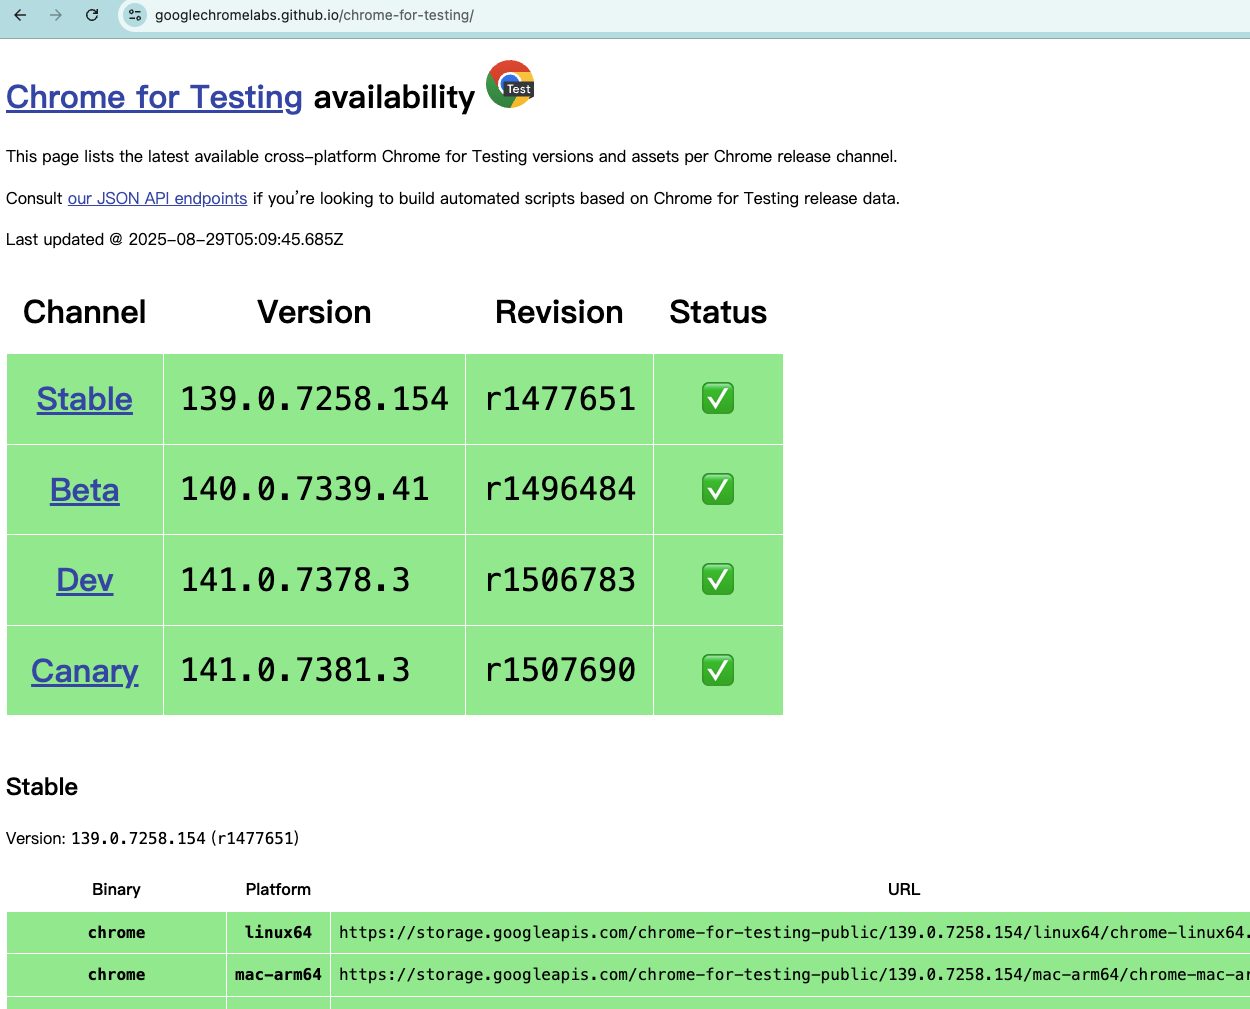This screenshot has height=1009, width=1250.
Task: Click revision r1496484 cell
Action: [560, 489]
